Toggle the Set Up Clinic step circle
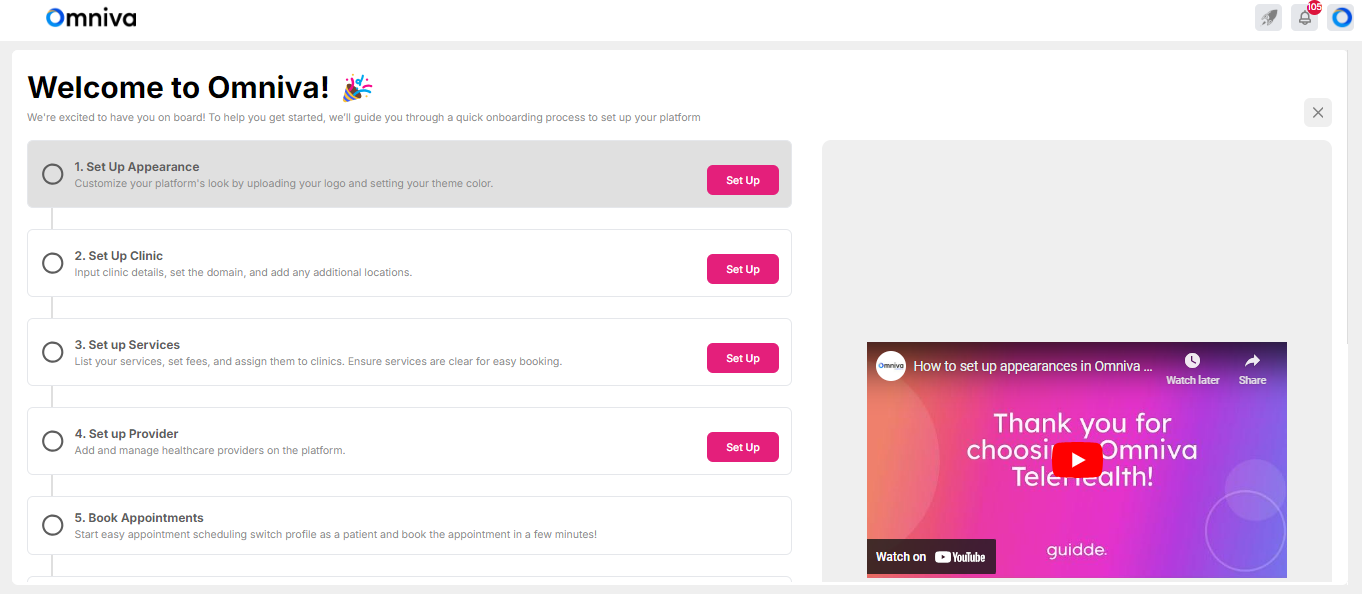 (53, 263)
